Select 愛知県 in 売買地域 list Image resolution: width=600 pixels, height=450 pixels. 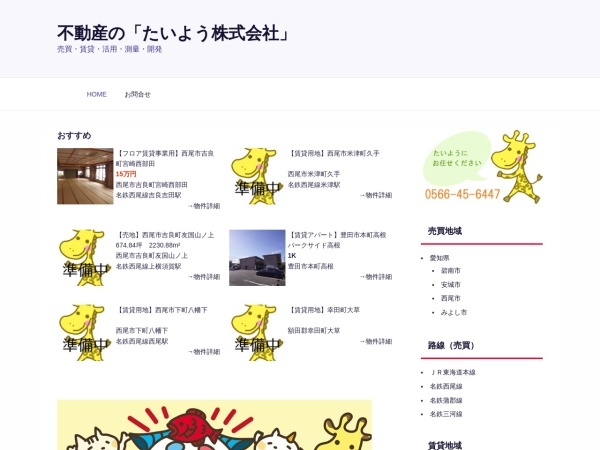coord(439,258)
